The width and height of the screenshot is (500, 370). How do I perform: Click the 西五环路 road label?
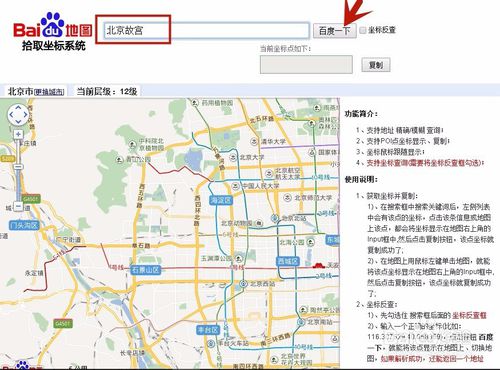pyautogui.click(x=142, y=195)
